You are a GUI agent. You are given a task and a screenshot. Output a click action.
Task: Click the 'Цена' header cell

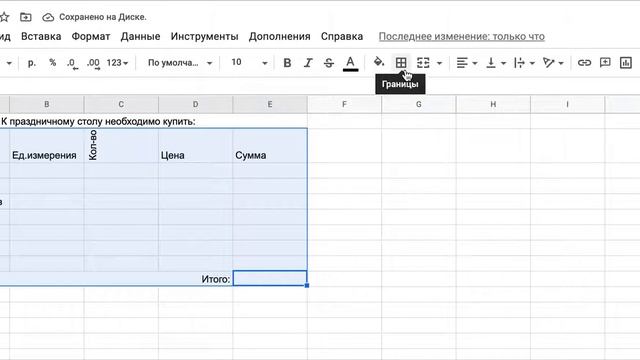[x=196, y=146]
